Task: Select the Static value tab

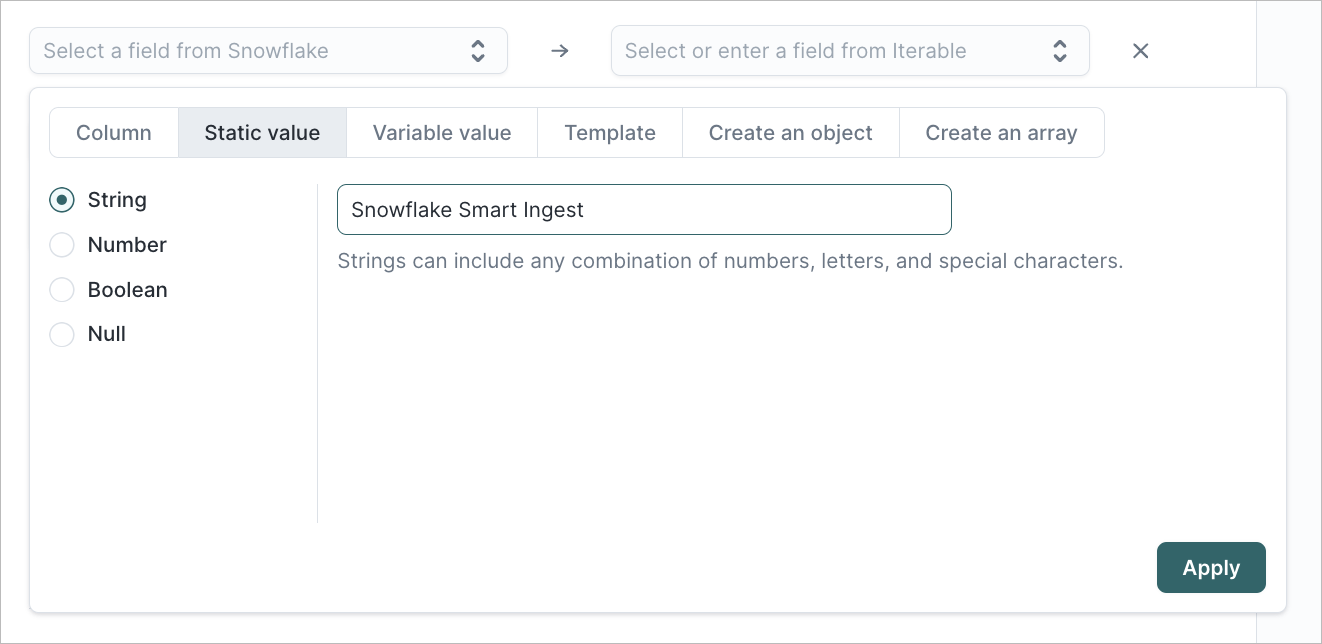Action: 262,133
